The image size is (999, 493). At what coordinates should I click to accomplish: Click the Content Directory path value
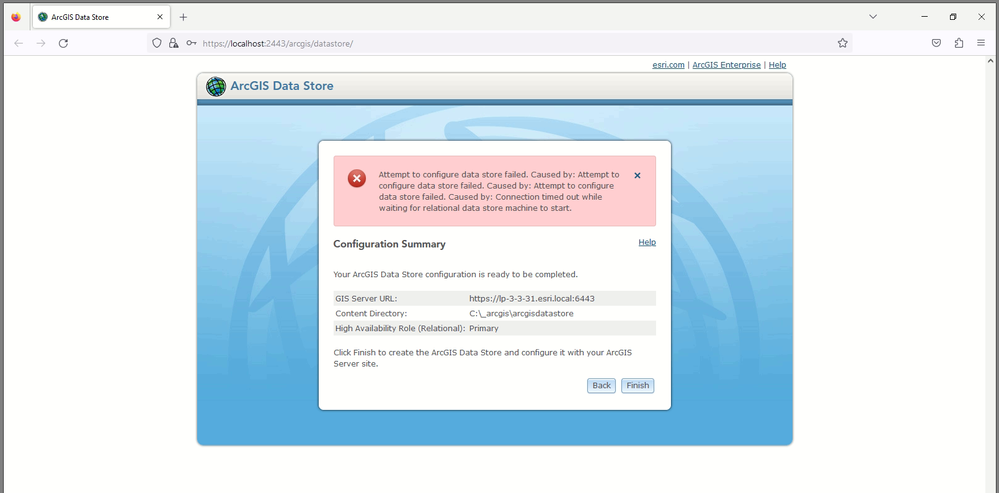click(521, 313)
